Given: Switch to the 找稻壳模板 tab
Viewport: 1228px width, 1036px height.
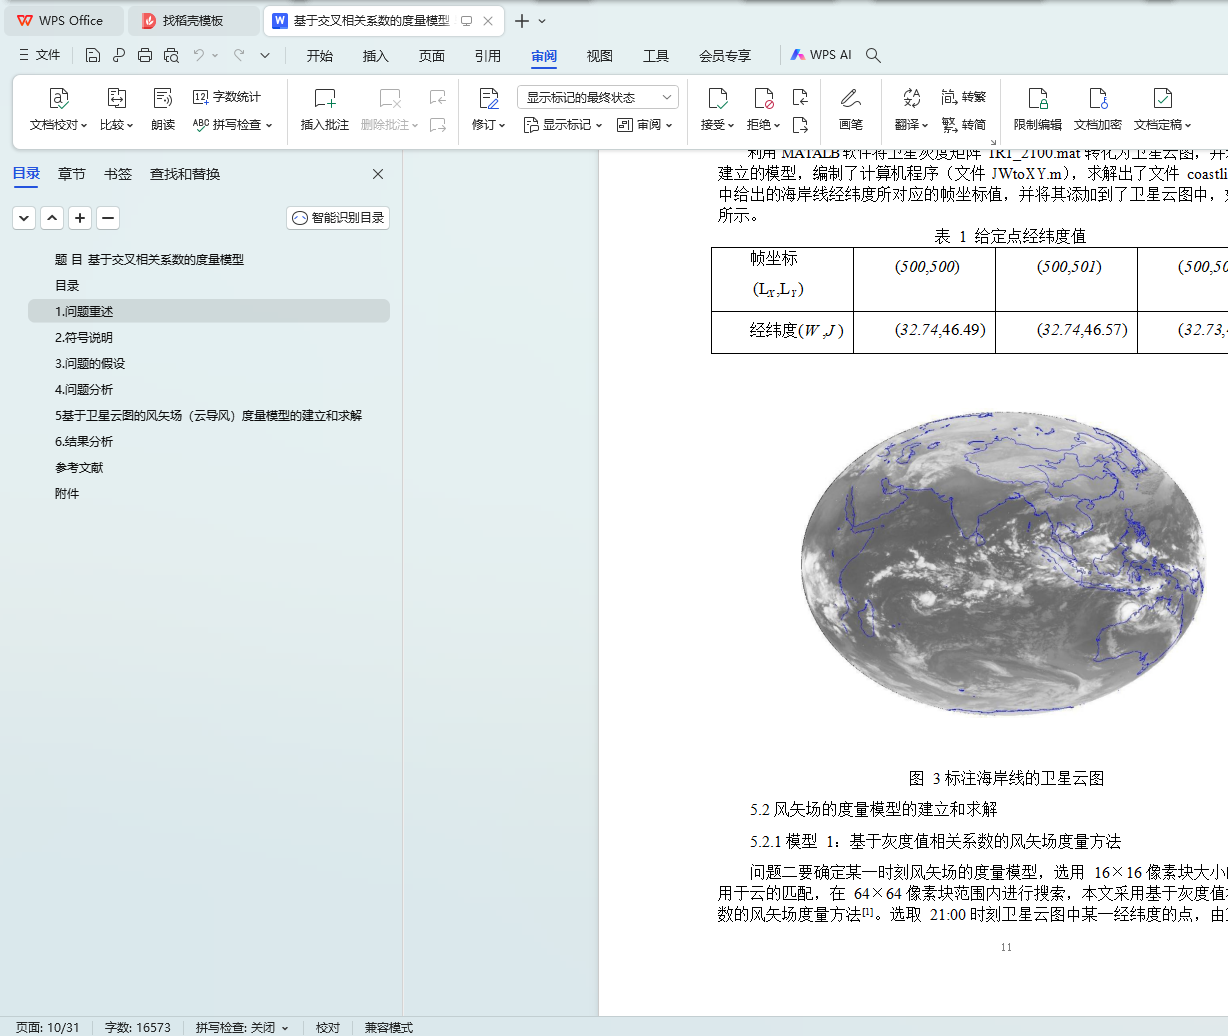Looking at the screenshot, I should 193,20.
